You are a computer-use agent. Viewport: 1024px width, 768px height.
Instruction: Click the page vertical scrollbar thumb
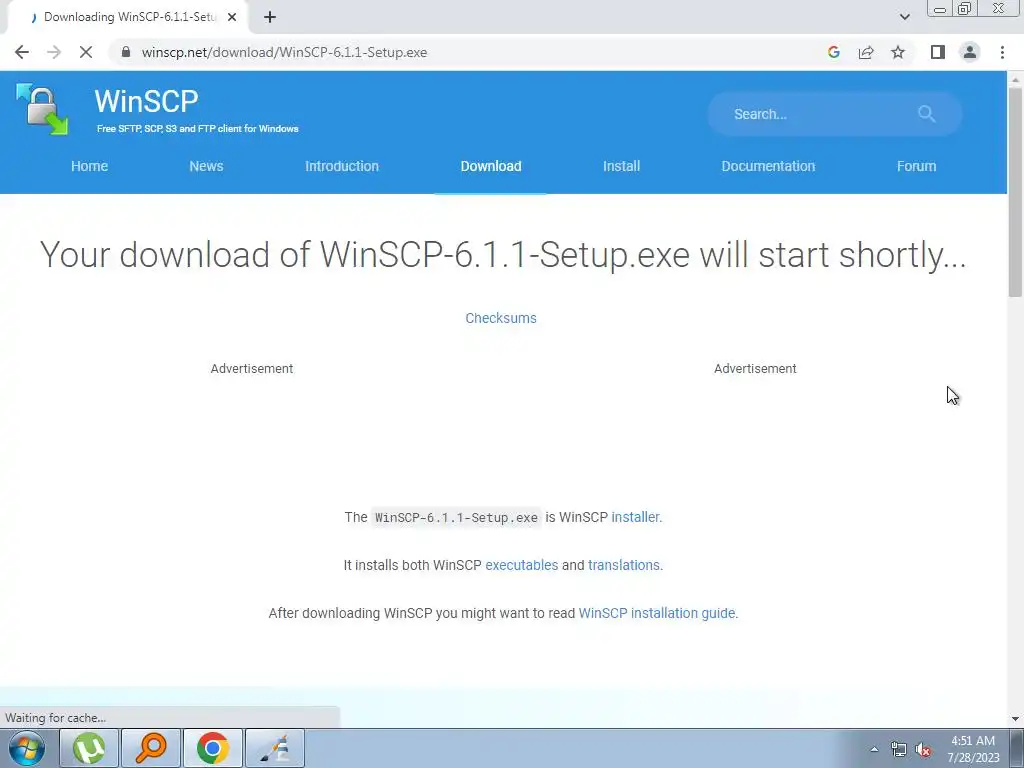(x=1015, y=193)
